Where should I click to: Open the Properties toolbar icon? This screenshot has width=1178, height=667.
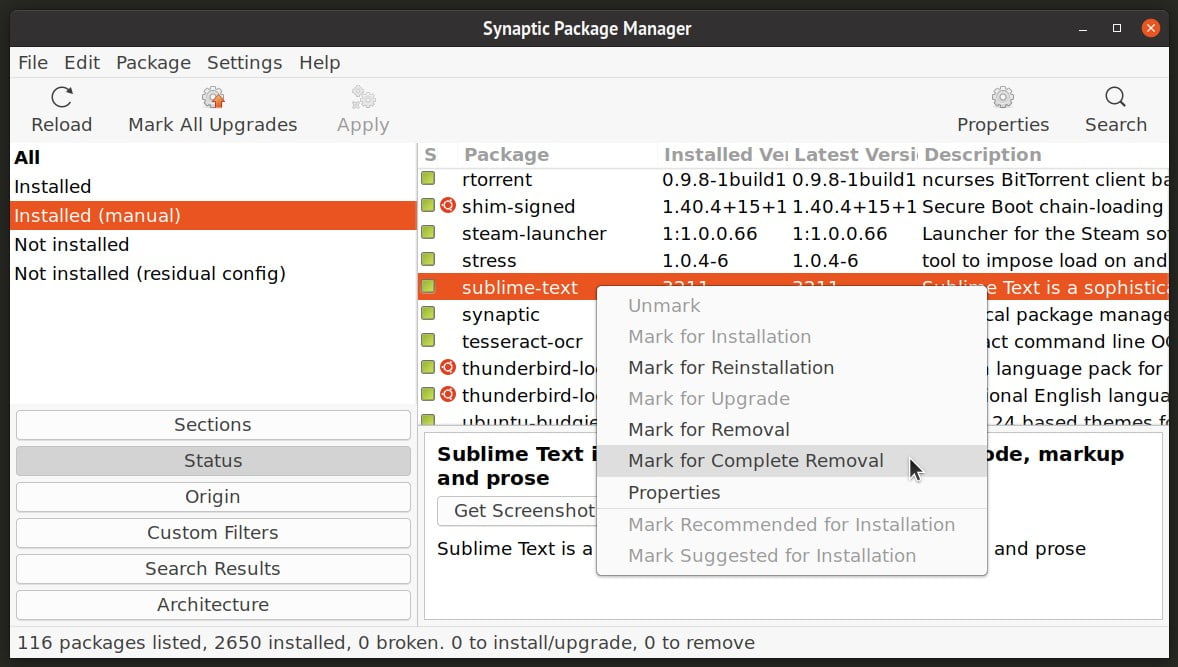(1003, 97)
